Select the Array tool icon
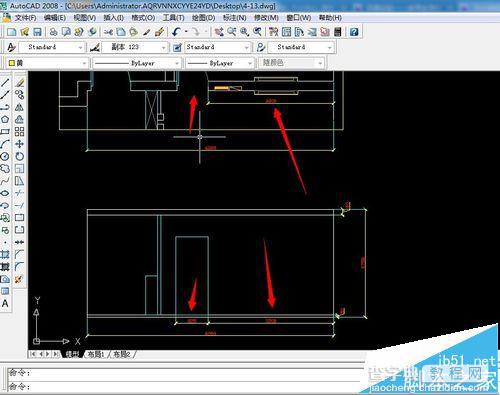 pyautogui.click(x=19, y=132)
